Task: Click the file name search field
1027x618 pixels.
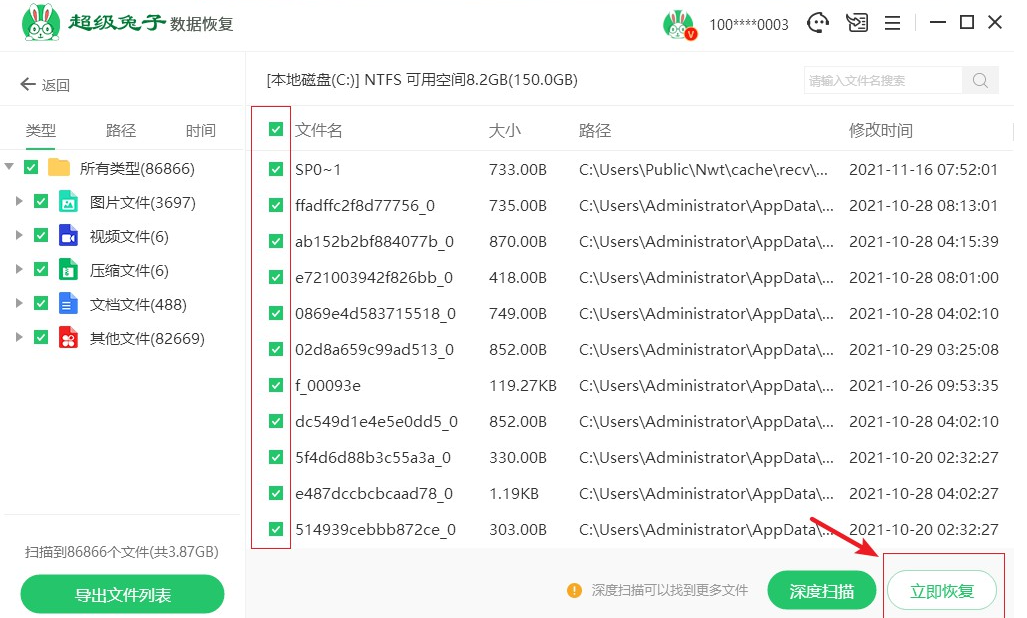Action: [882, 81]
